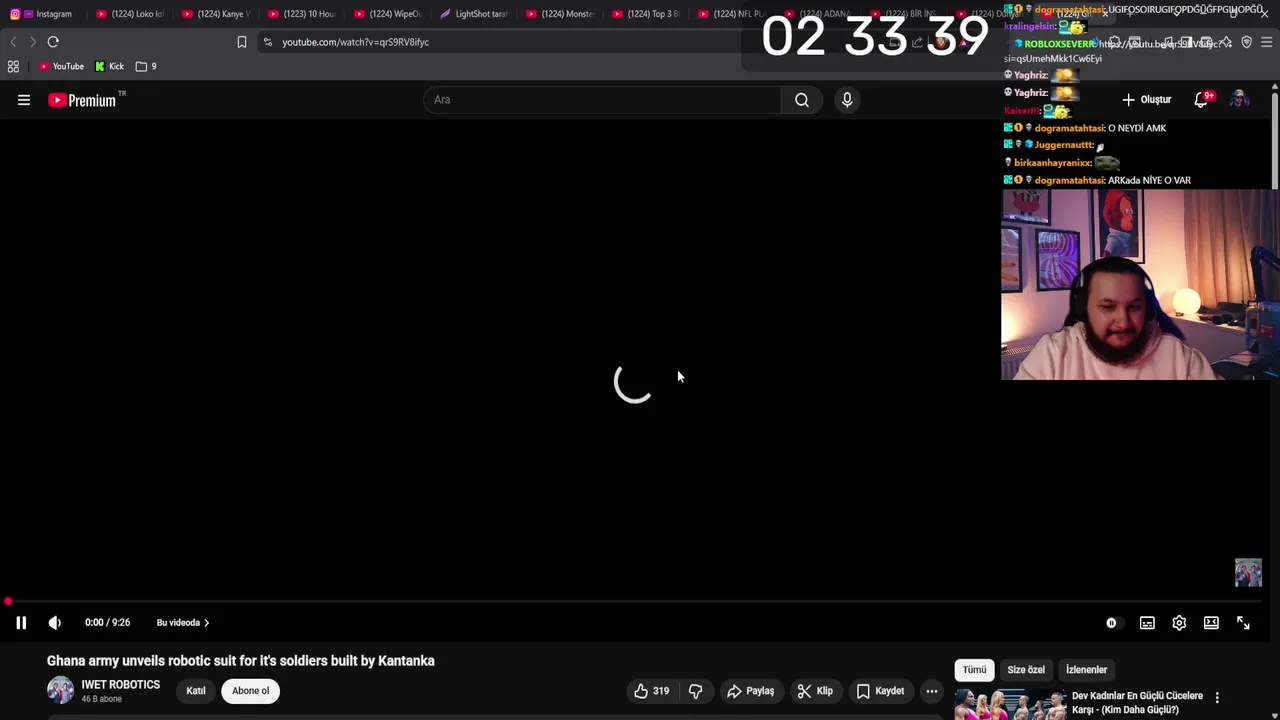The width and height of the screenshot is (1280, 720).
Task: Open the IWET ROBOTICS channel avatar
Action: (x=60, y=691)
